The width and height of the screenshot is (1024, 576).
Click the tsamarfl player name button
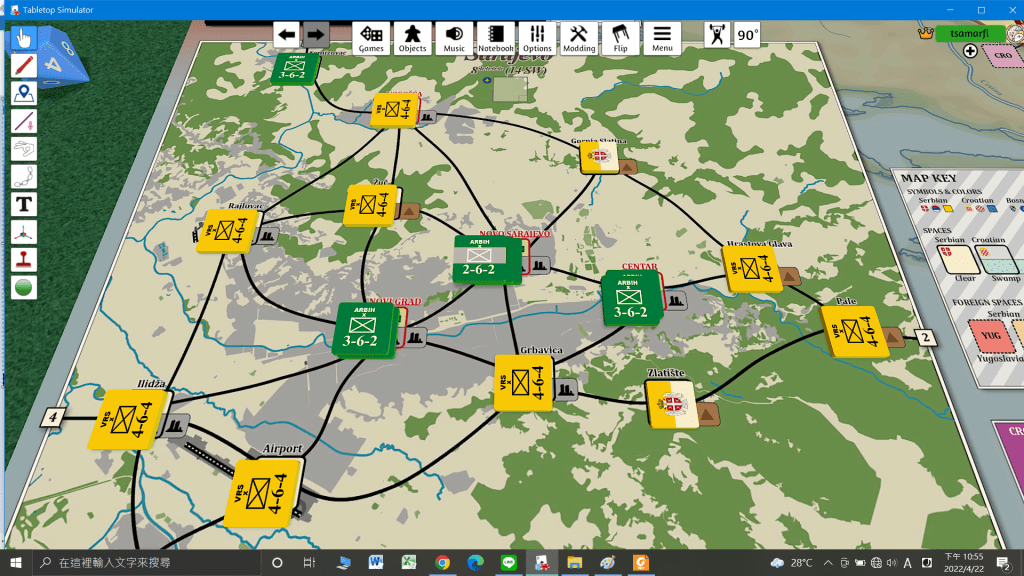970,33
